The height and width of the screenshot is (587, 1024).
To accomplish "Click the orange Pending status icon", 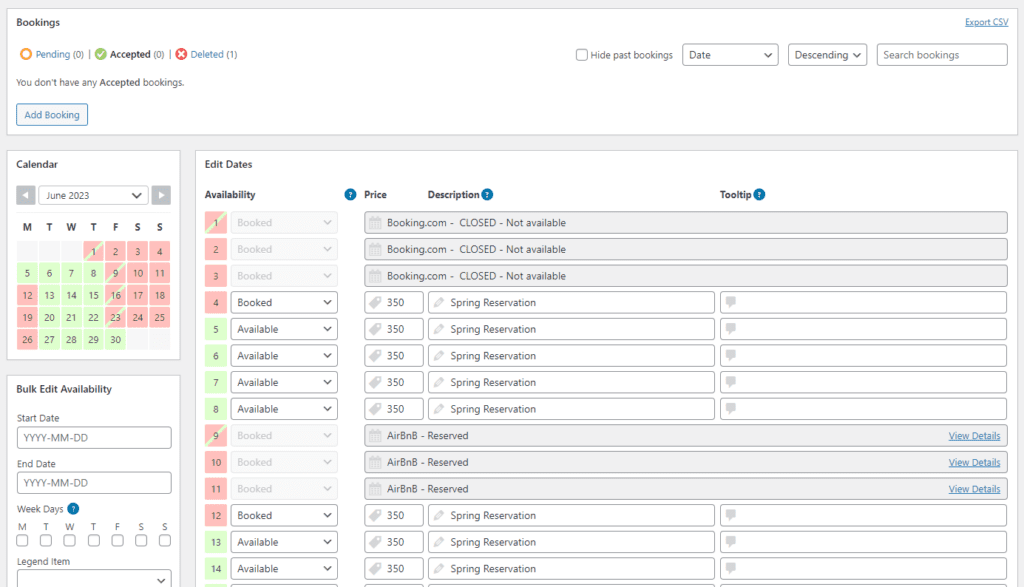I will pos(25,54).
